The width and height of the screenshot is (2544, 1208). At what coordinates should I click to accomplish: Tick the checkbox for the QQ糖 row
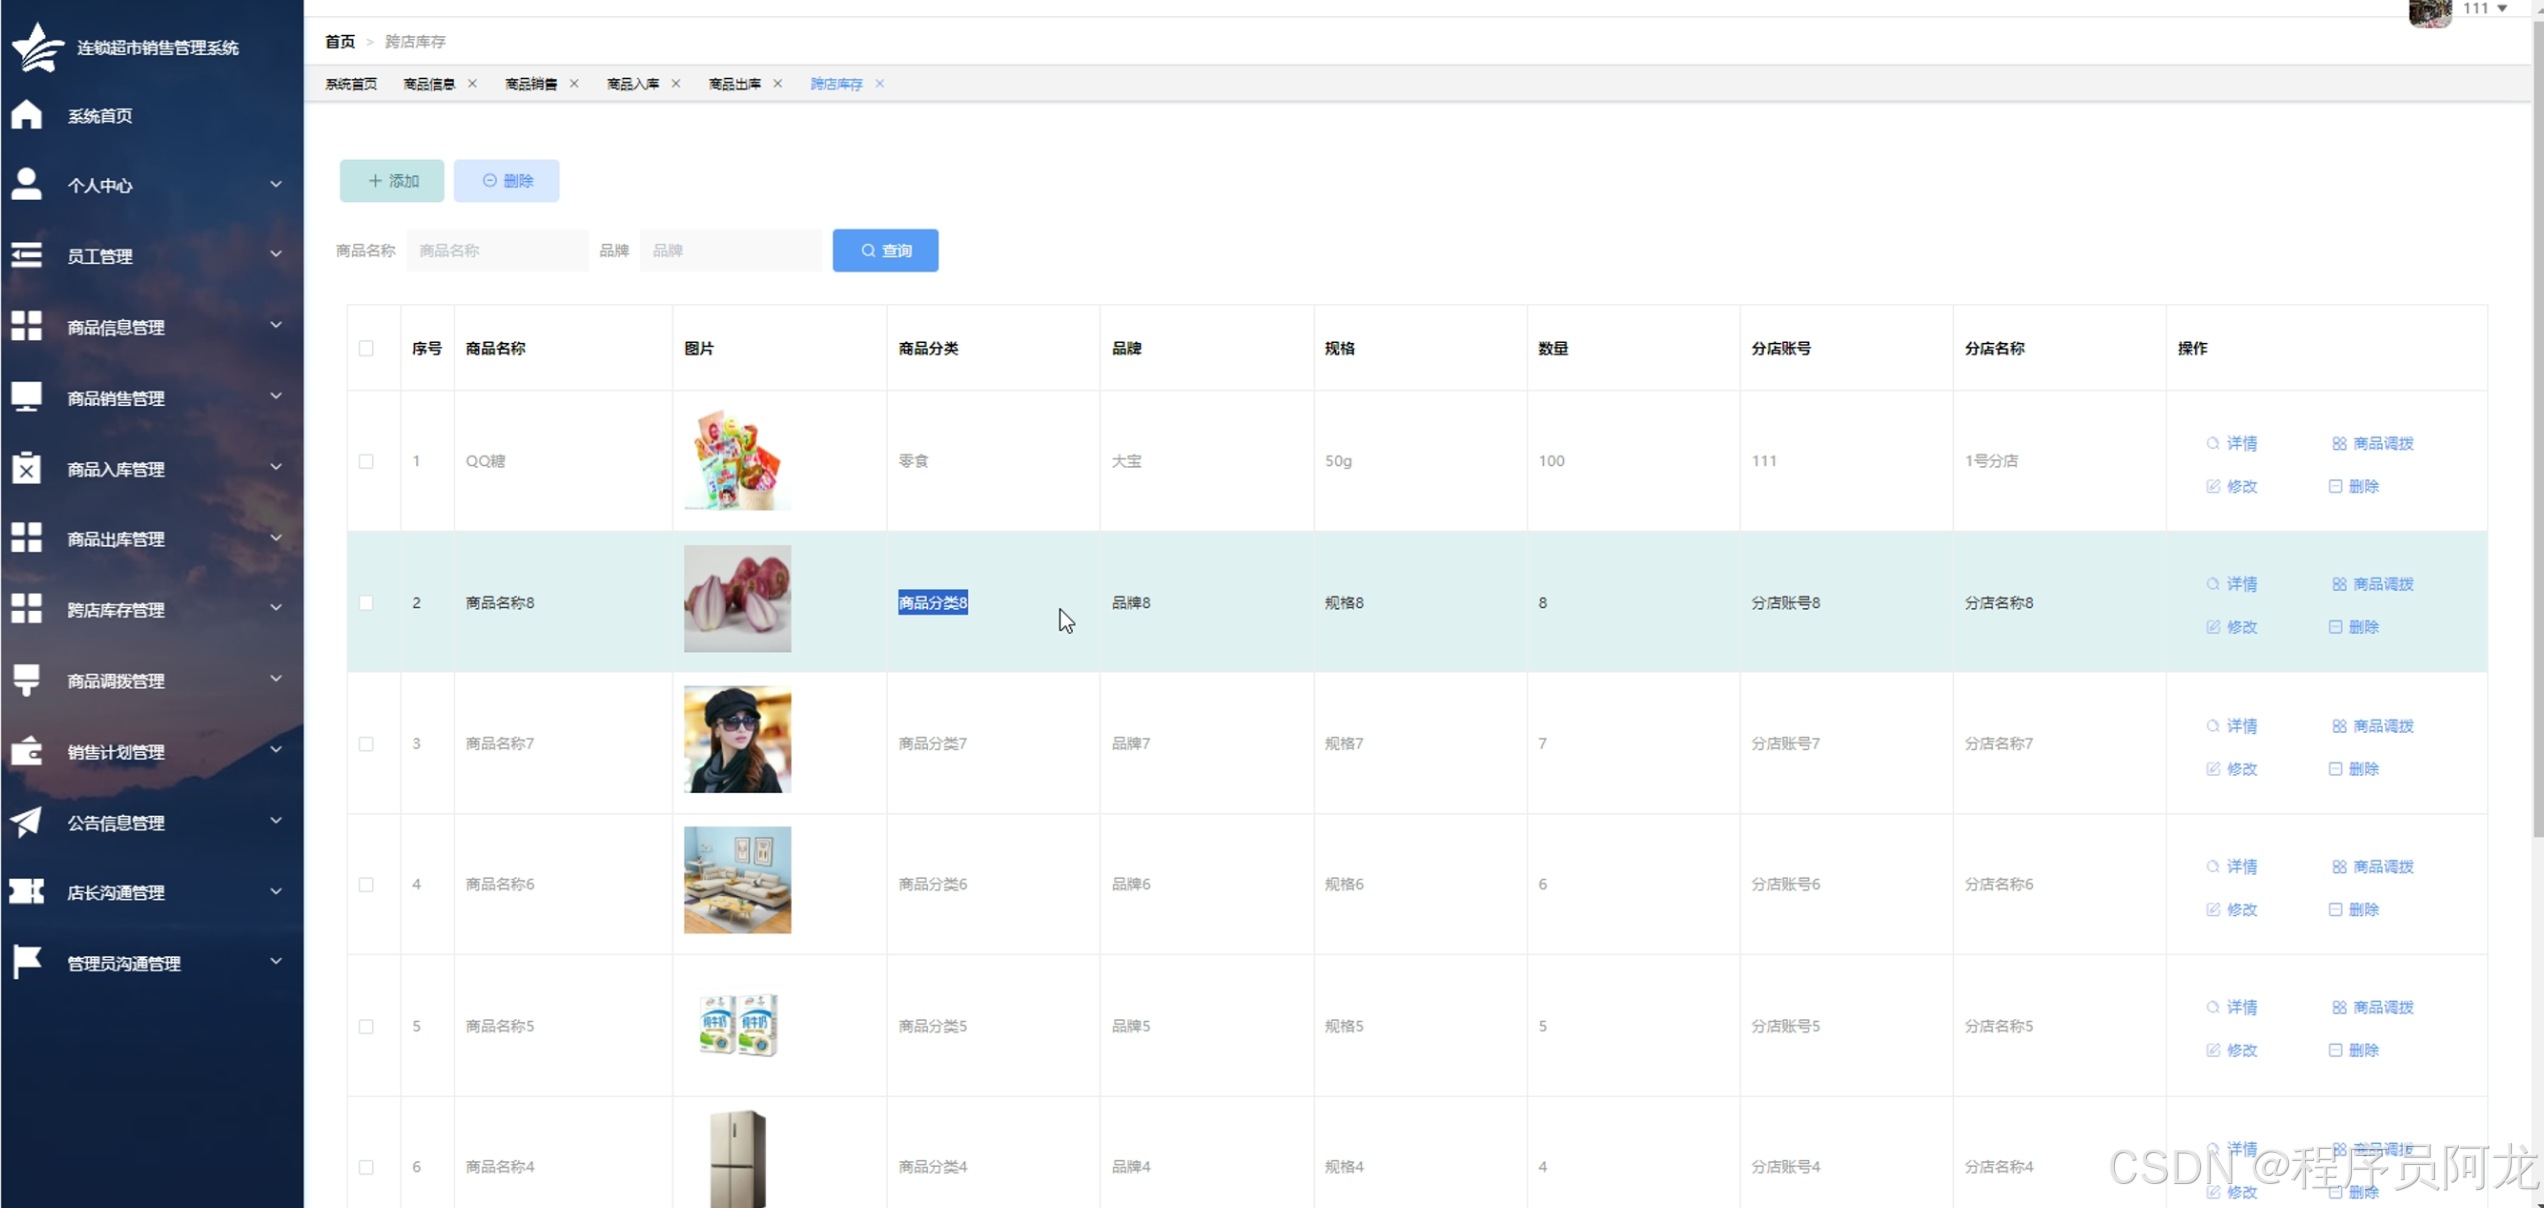coord(366,461)
